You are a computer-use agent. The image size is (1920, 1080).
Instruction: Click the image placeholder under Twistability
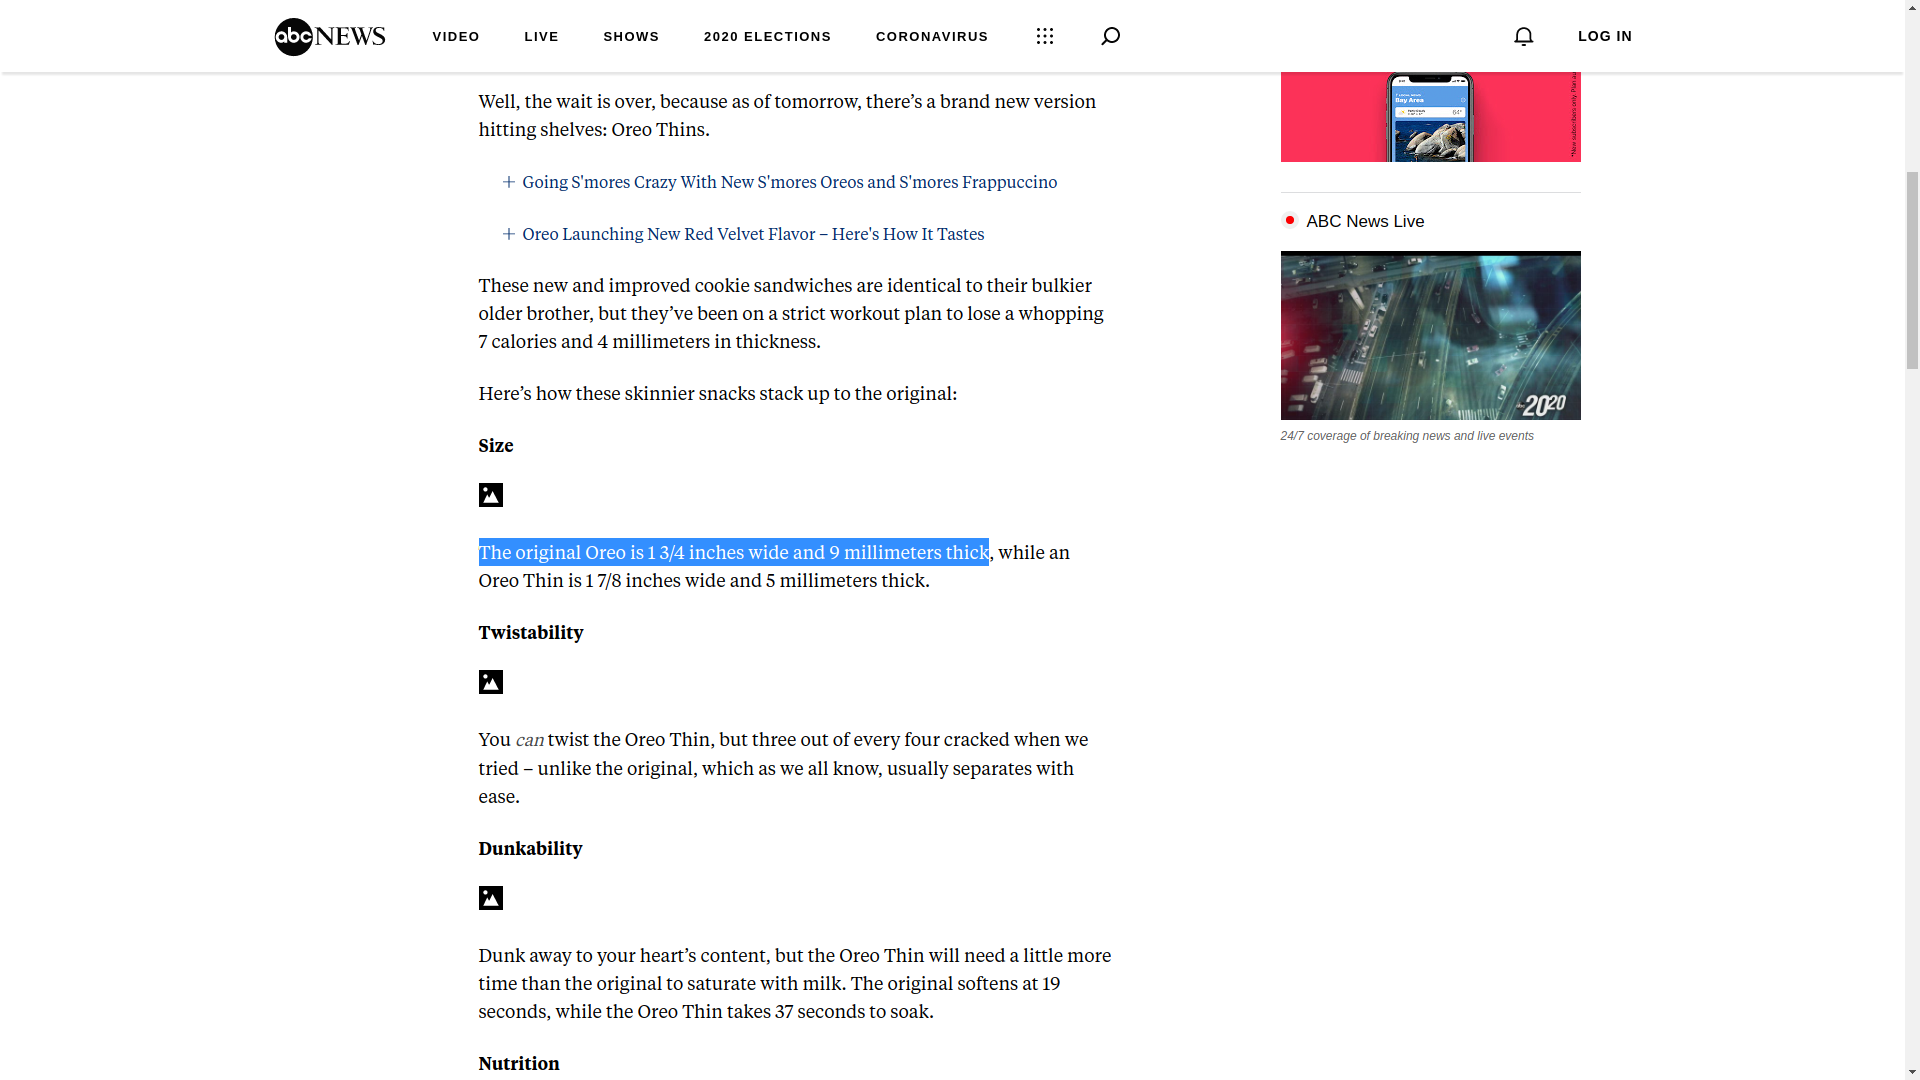click(490, 682)
